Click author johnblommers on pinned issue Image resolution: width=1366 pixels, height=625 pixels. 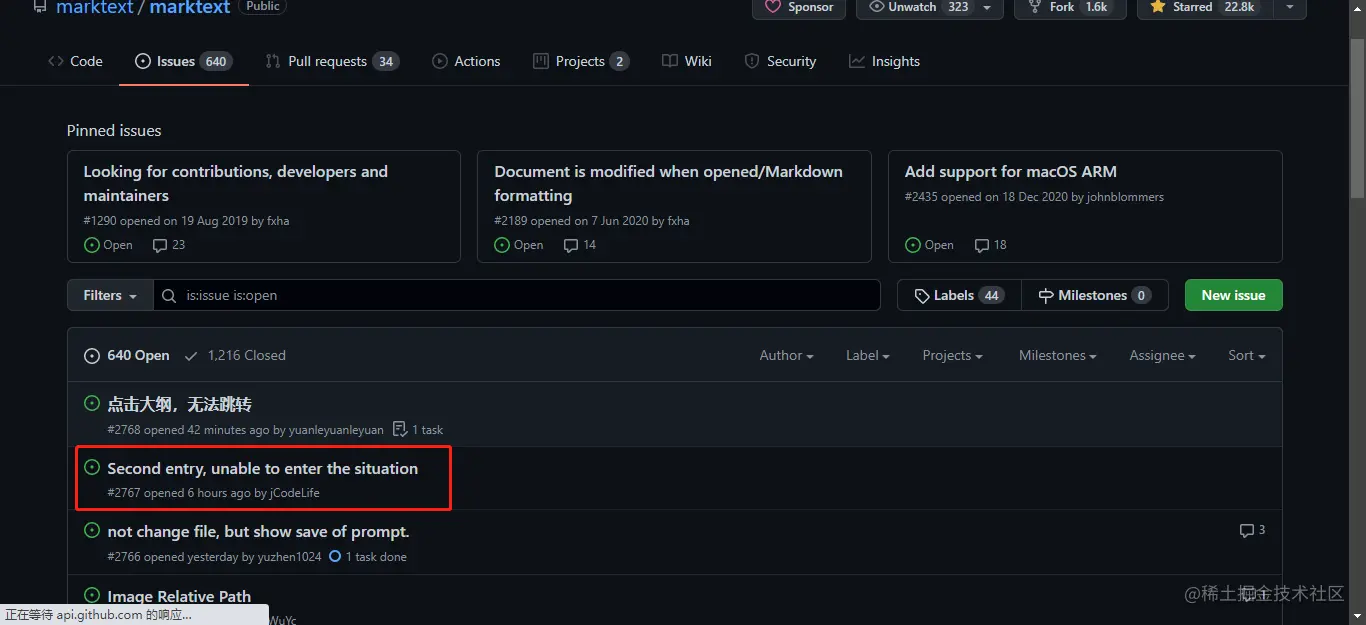pyautogui.click(x=1125, y=197)
